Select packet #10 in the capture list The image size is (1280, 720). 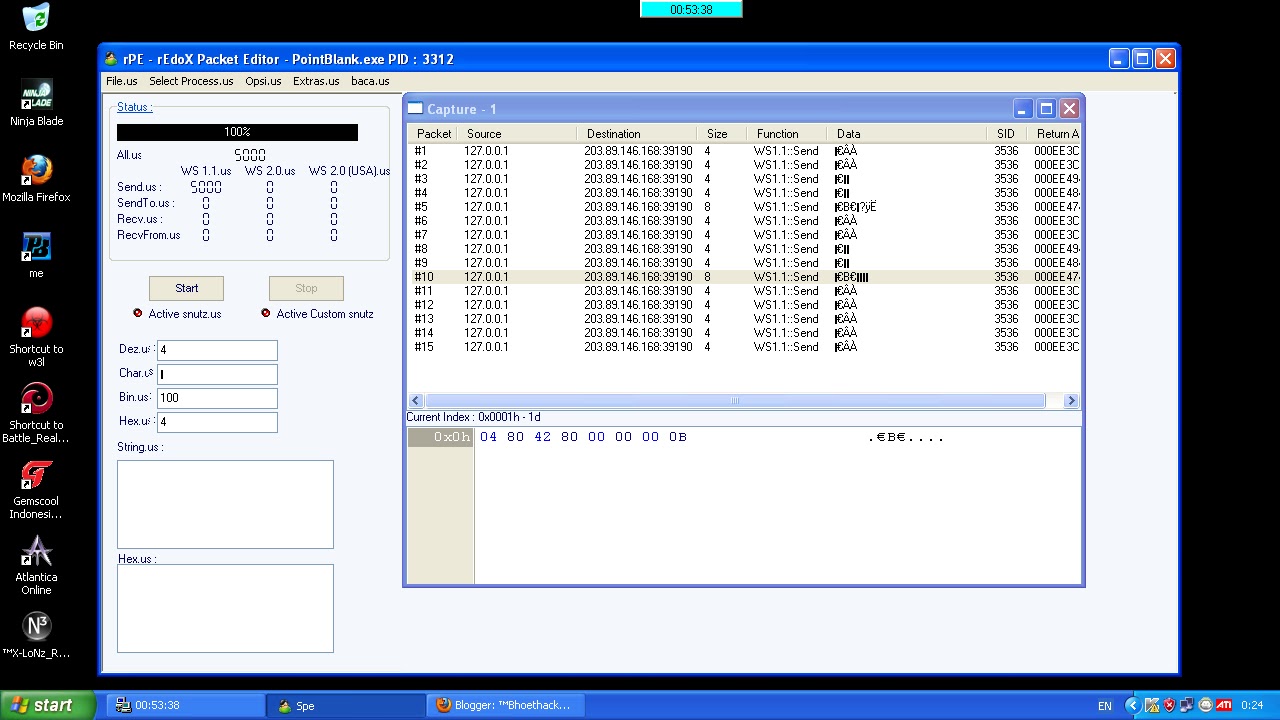[600, 277]
